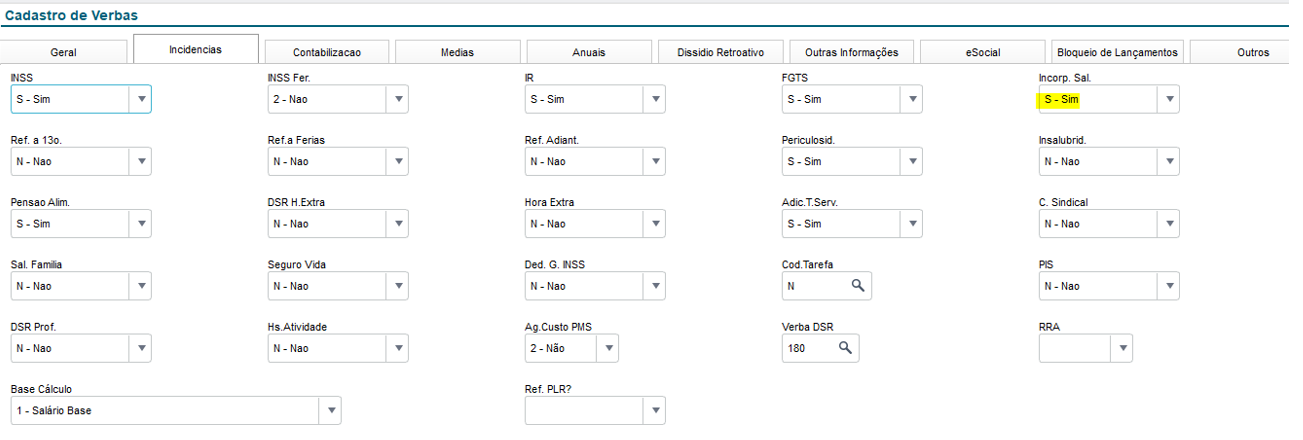The height and width of the screenshot is (440, 1303).
Task: Click the Verba DSR field with 180
Action: point(820,348)
